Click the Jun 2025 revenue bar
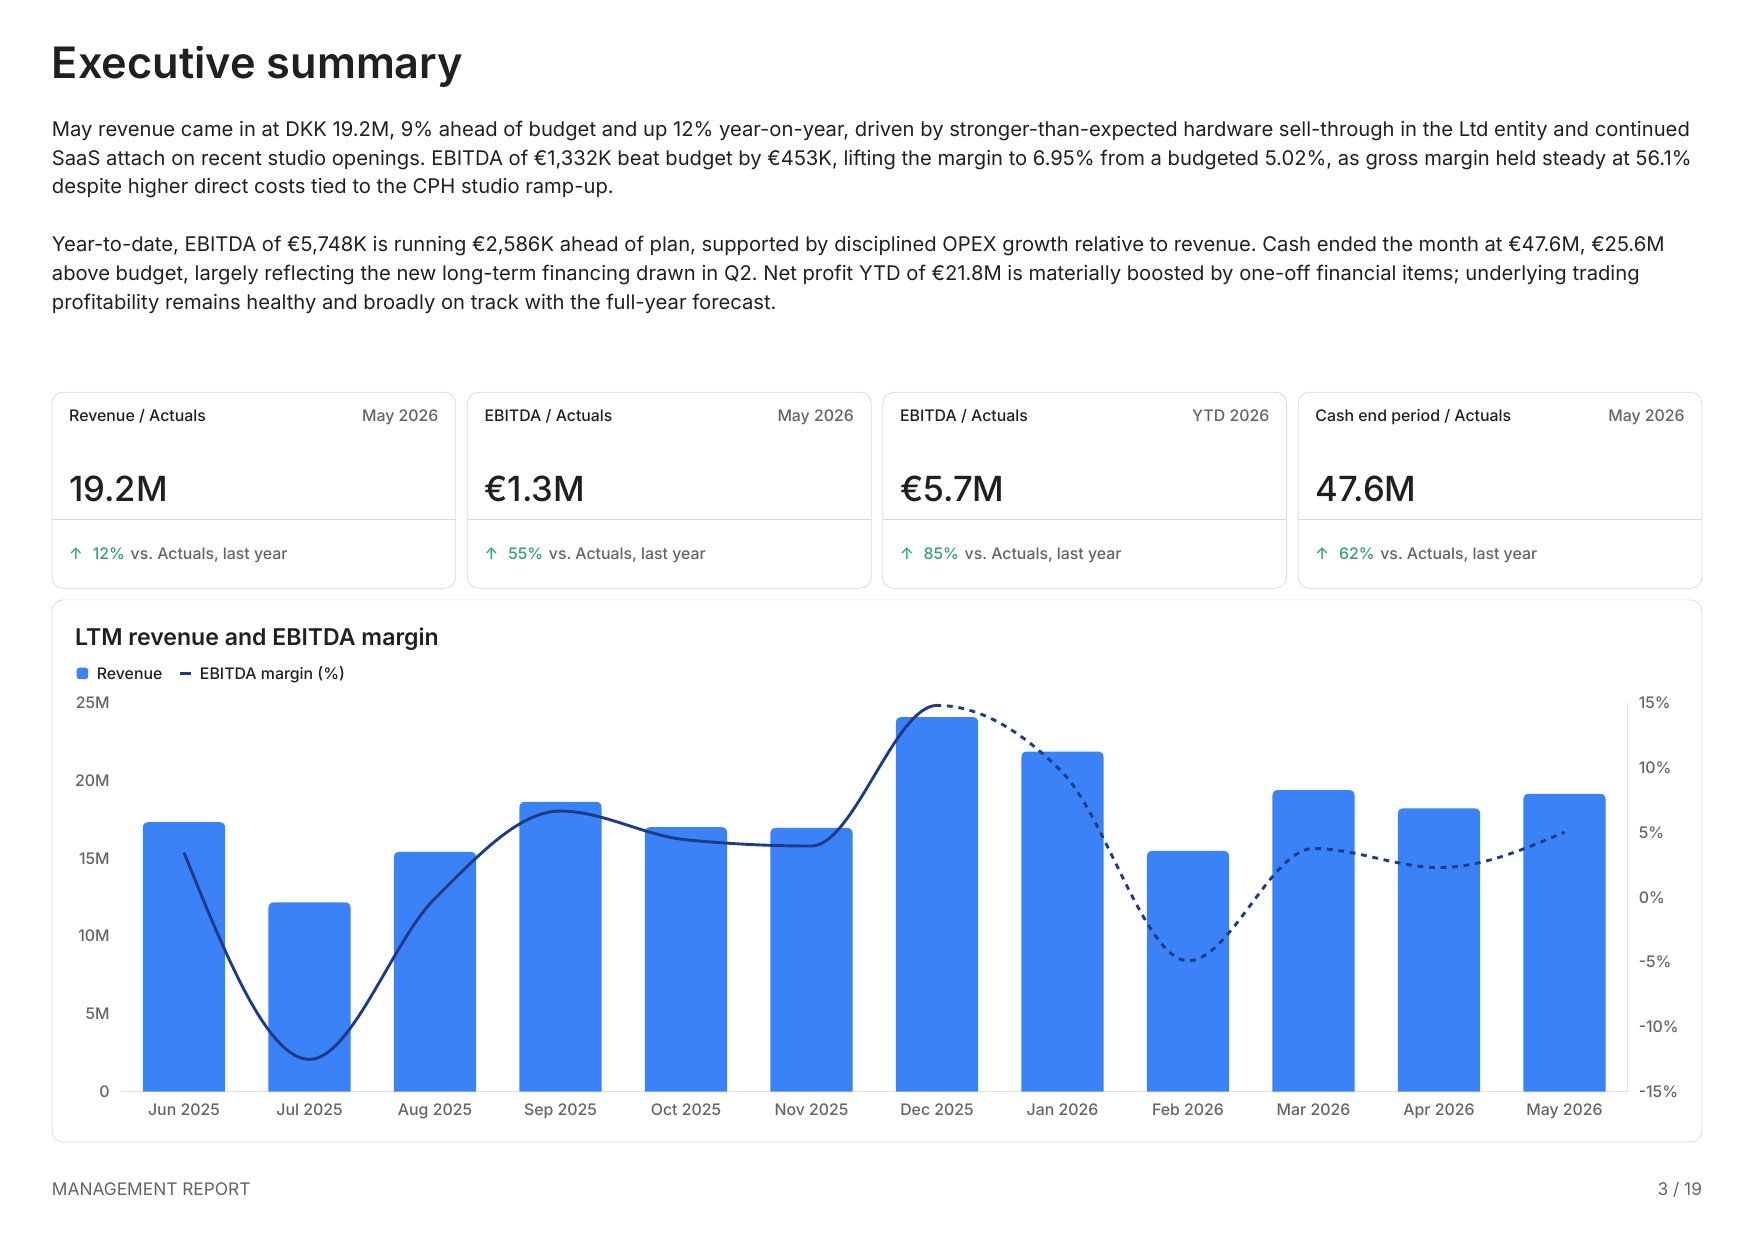Image resolution: width=1754 pixels, height=1241 pixels. click(x=184, y=957)
